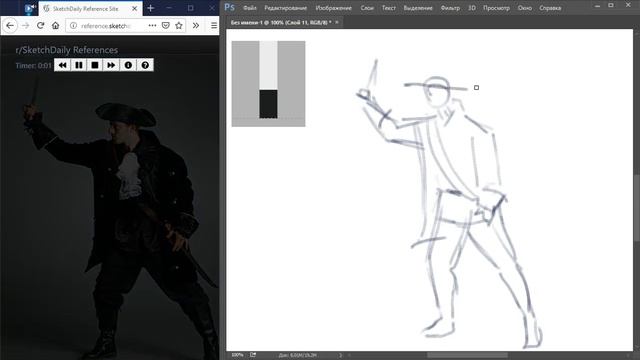Close the Без имени-1 document tab
Viewport: 640px width, 360px height.
(x=337, y=22)
